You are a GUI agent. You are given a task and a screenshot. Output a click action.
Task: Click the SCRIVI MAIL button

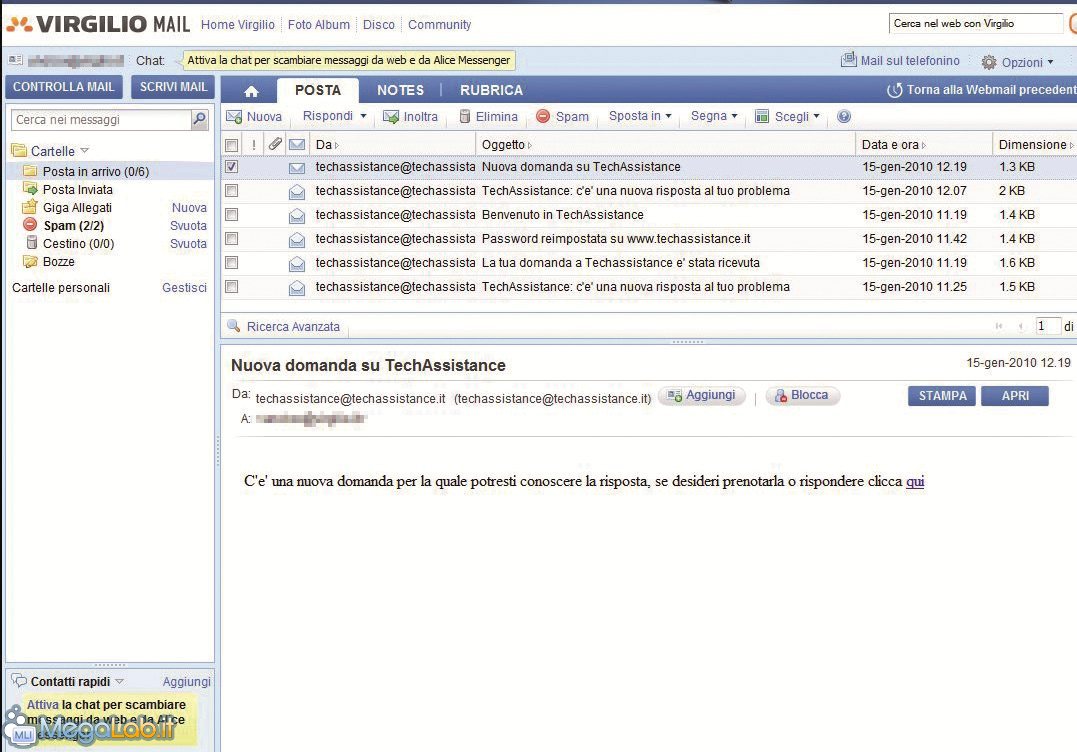tap(173, 87)
